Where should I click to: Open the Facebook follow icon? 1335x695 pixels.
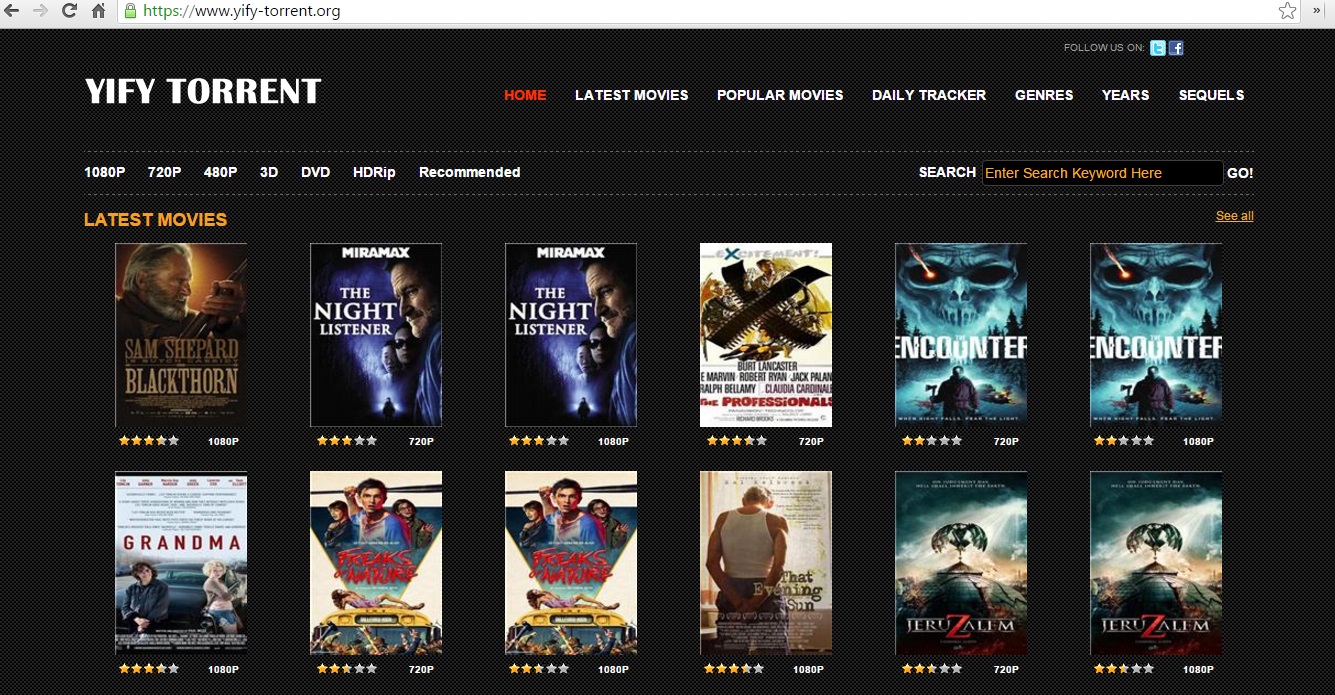[x=1176, y=48]
